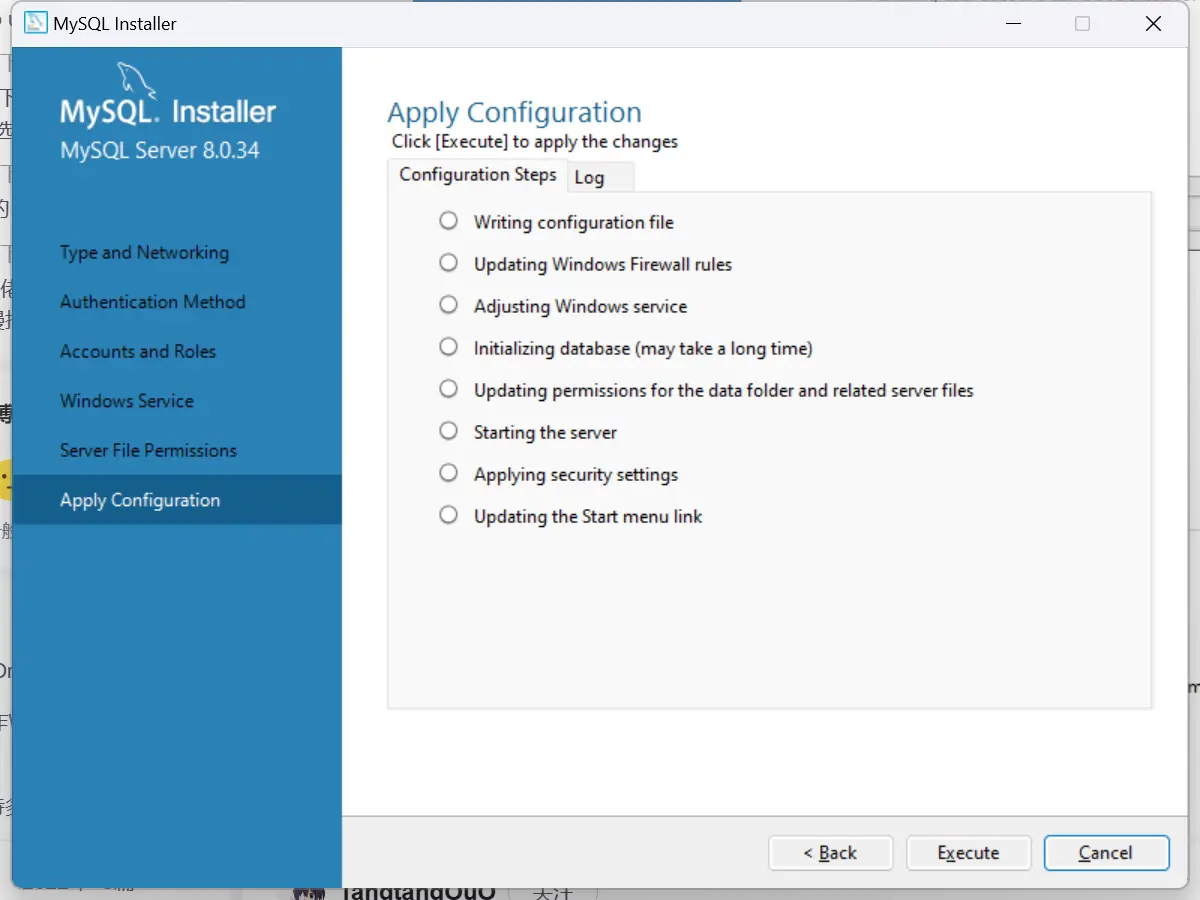The height and width of the screenshot is (900, 1200).
Task: Click the Cancel button
Action: pyautogui.click(x=1106, y=853)
